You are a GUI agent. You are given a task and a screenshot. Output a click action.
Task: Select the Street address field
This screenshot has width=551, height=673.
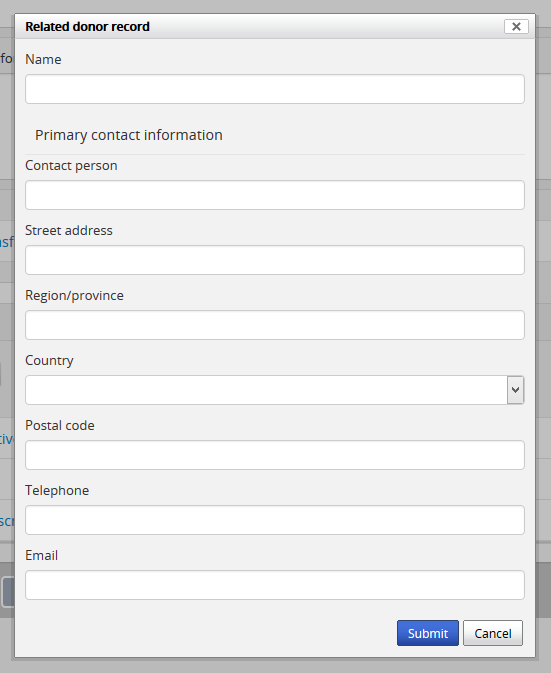(275, 260)
